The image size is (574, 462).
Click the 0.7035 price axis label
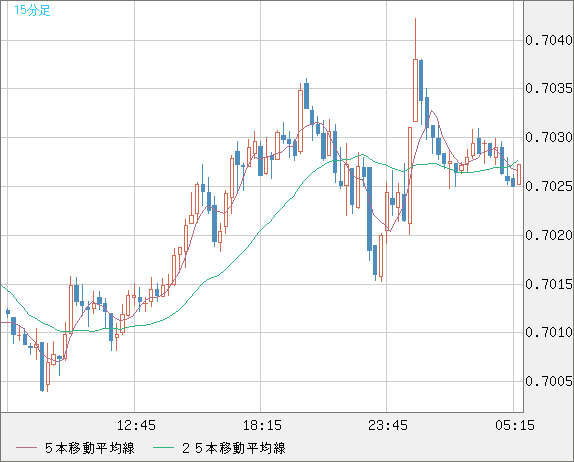(549, 88)
